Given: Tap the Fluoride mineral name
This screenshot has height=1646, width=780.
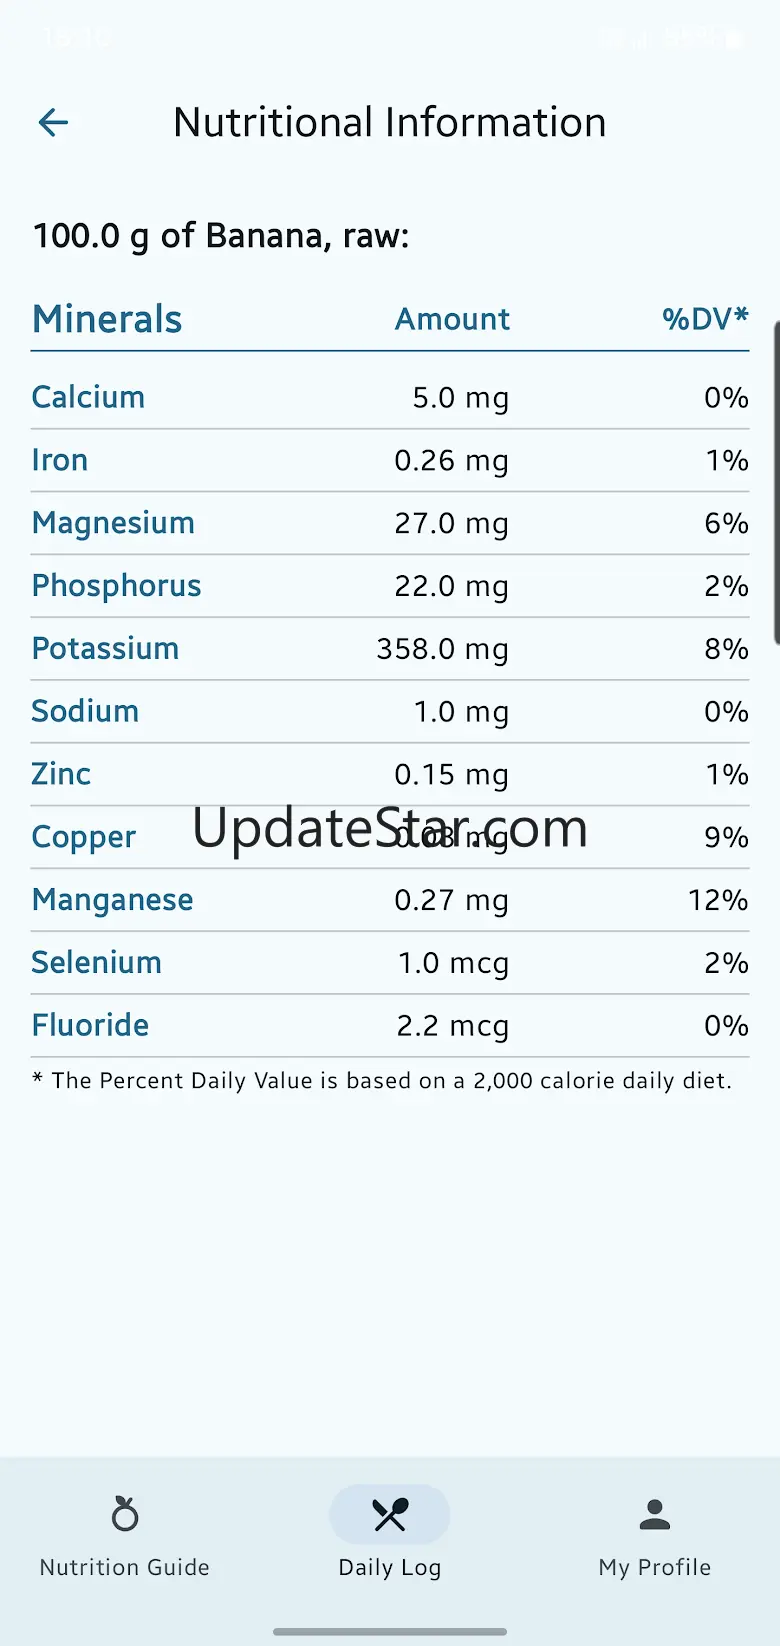Looking at the screenshot, I should coord(90,1026).
